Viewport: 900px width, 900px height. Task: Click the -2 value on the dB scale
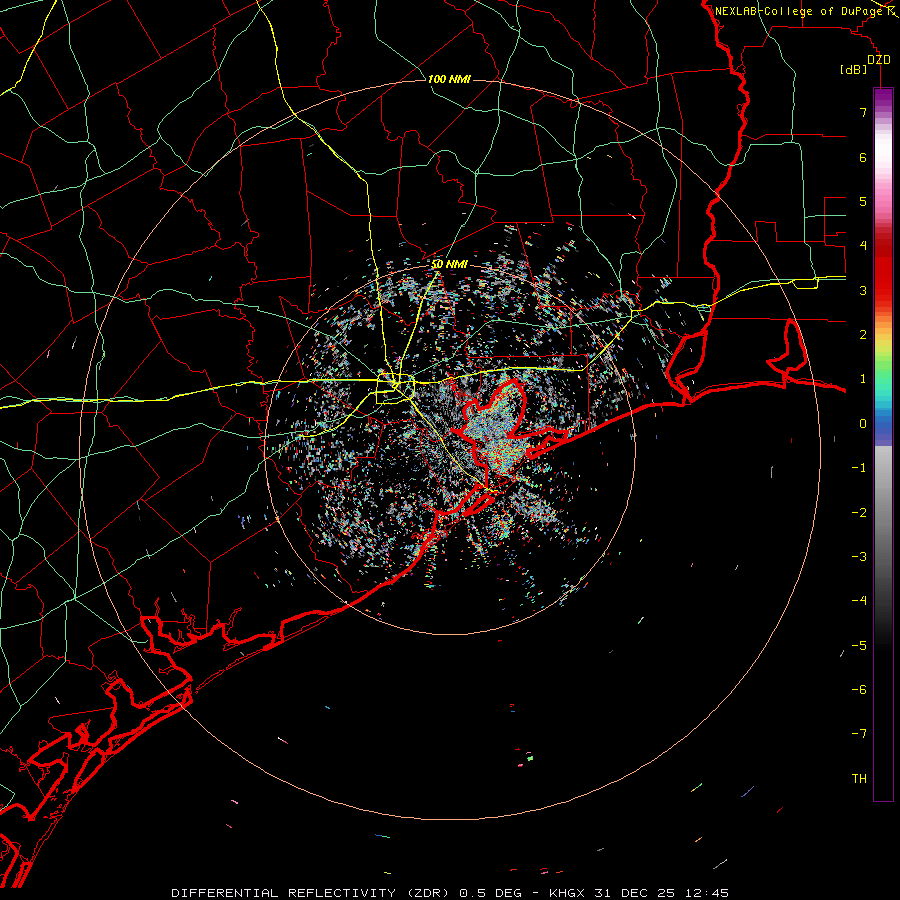coord(859,513)
